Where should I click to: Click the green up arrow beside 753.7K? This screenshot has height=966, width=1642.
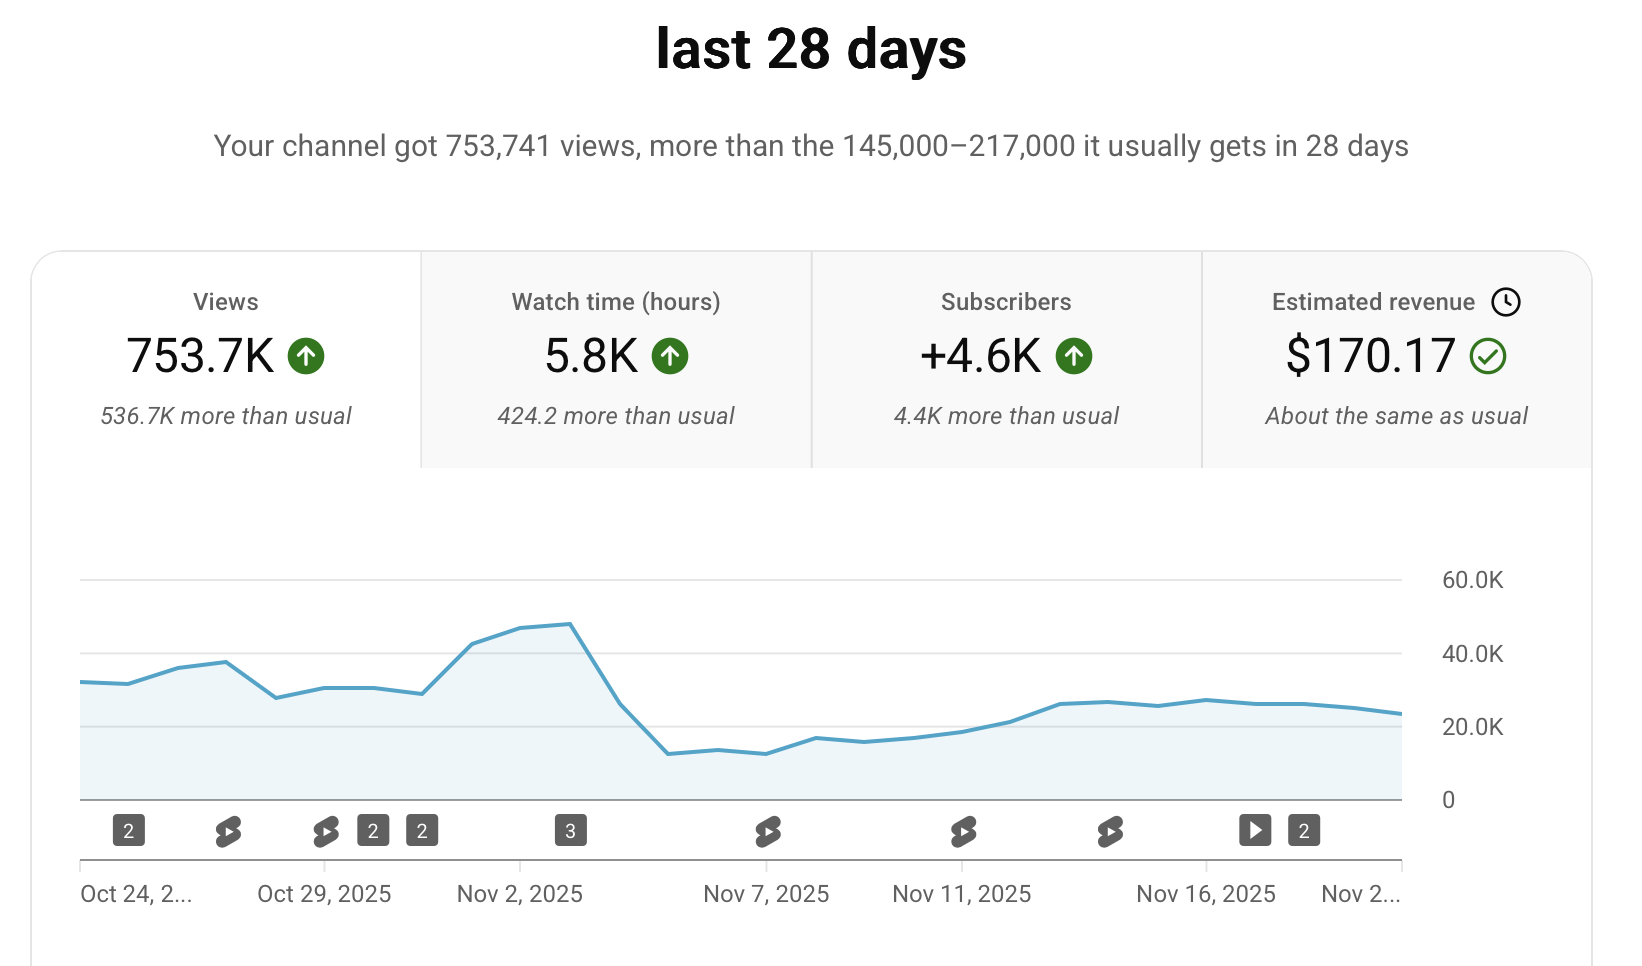click(306, 356)
